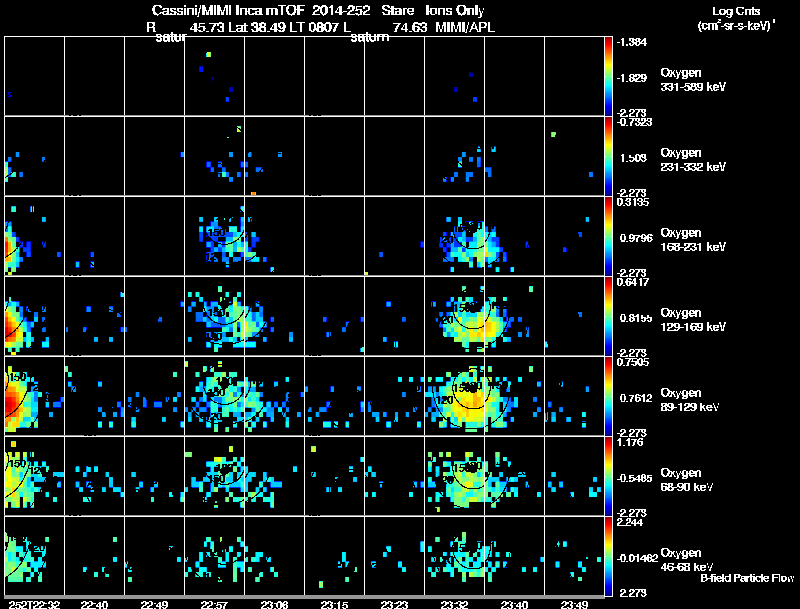
Task: Click the '0.8155' colorbar value
Action: (636, 318)
